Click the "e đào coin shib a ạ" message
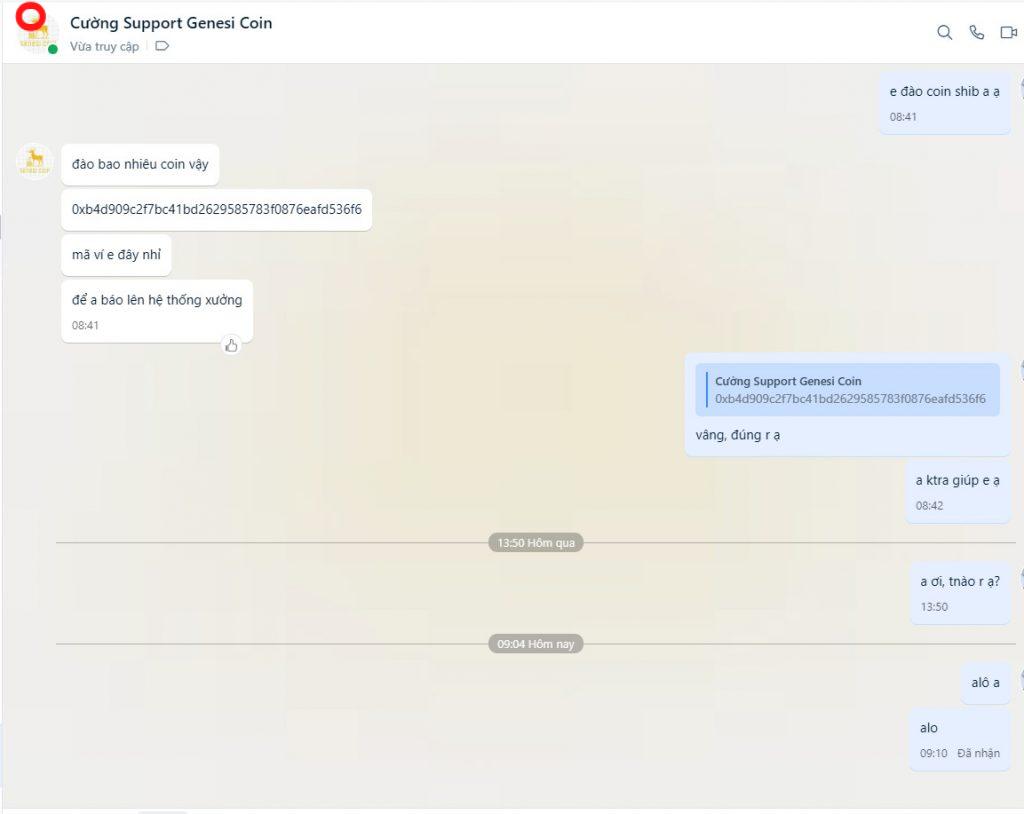Image resolution: width=1024 pixels, height=814 pixels. [x=944, y=92]
